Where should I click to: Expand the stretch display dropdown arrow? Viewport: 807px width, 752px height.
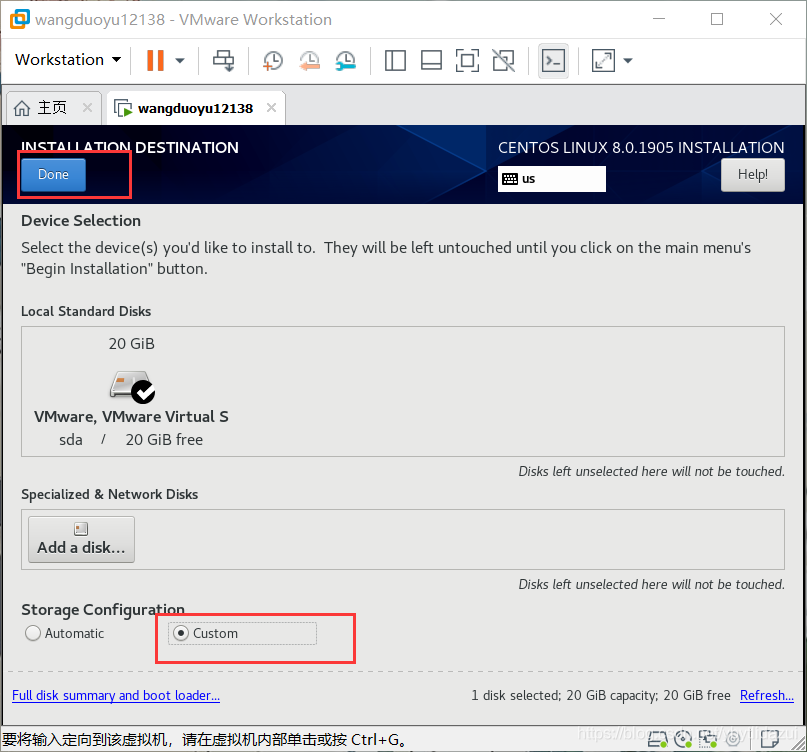click(627, 60)
